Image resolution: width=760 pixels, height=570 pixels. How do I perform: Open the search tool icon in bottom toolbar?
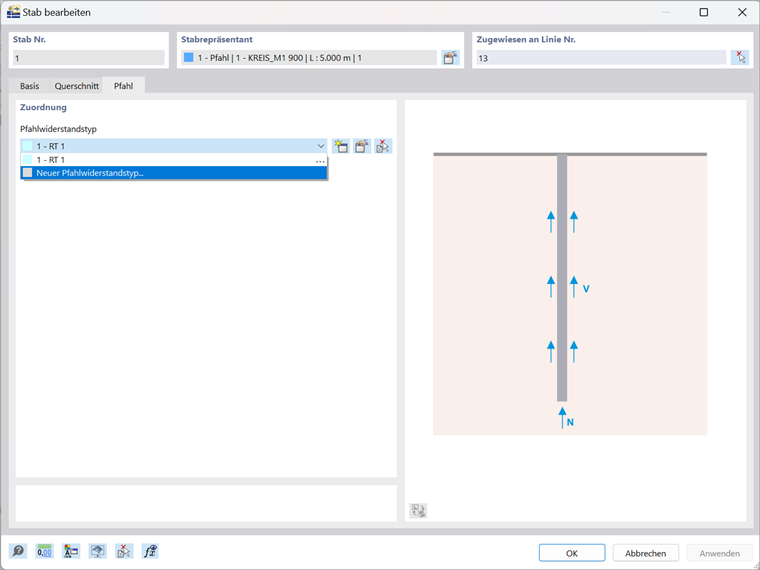(18, 551)
